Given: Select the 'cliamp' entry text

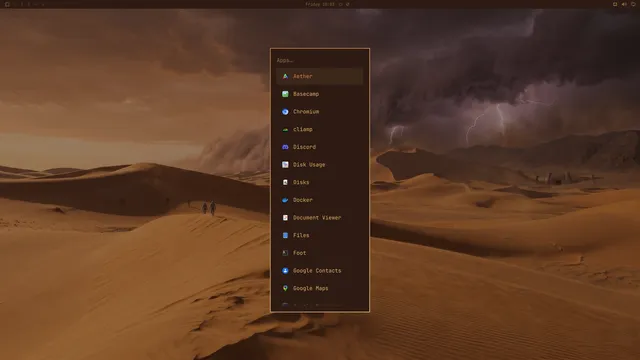Looking at the screenshot, I should [x=303, y=129].
